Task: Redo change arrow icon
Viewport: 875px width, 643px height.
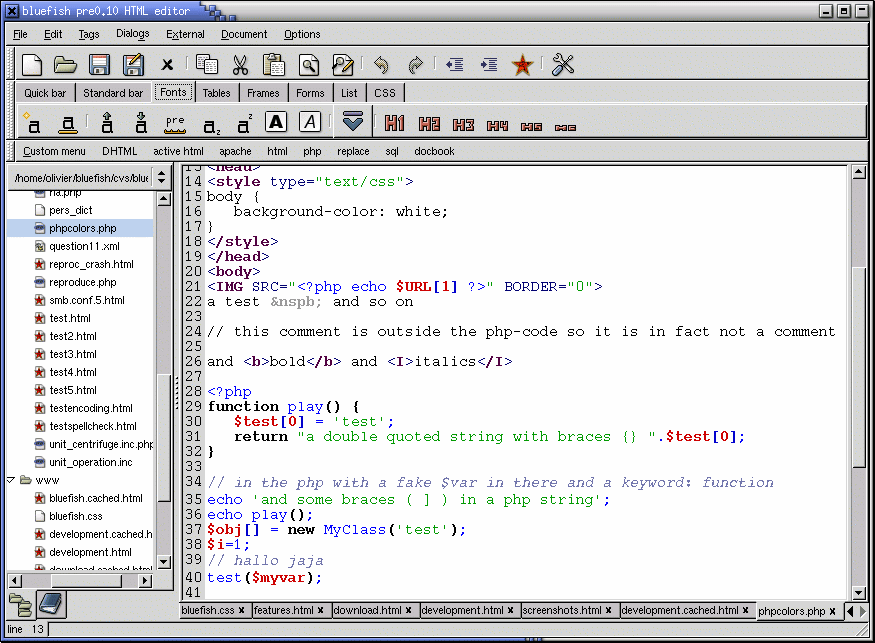Action: click(x=415, y=65)
